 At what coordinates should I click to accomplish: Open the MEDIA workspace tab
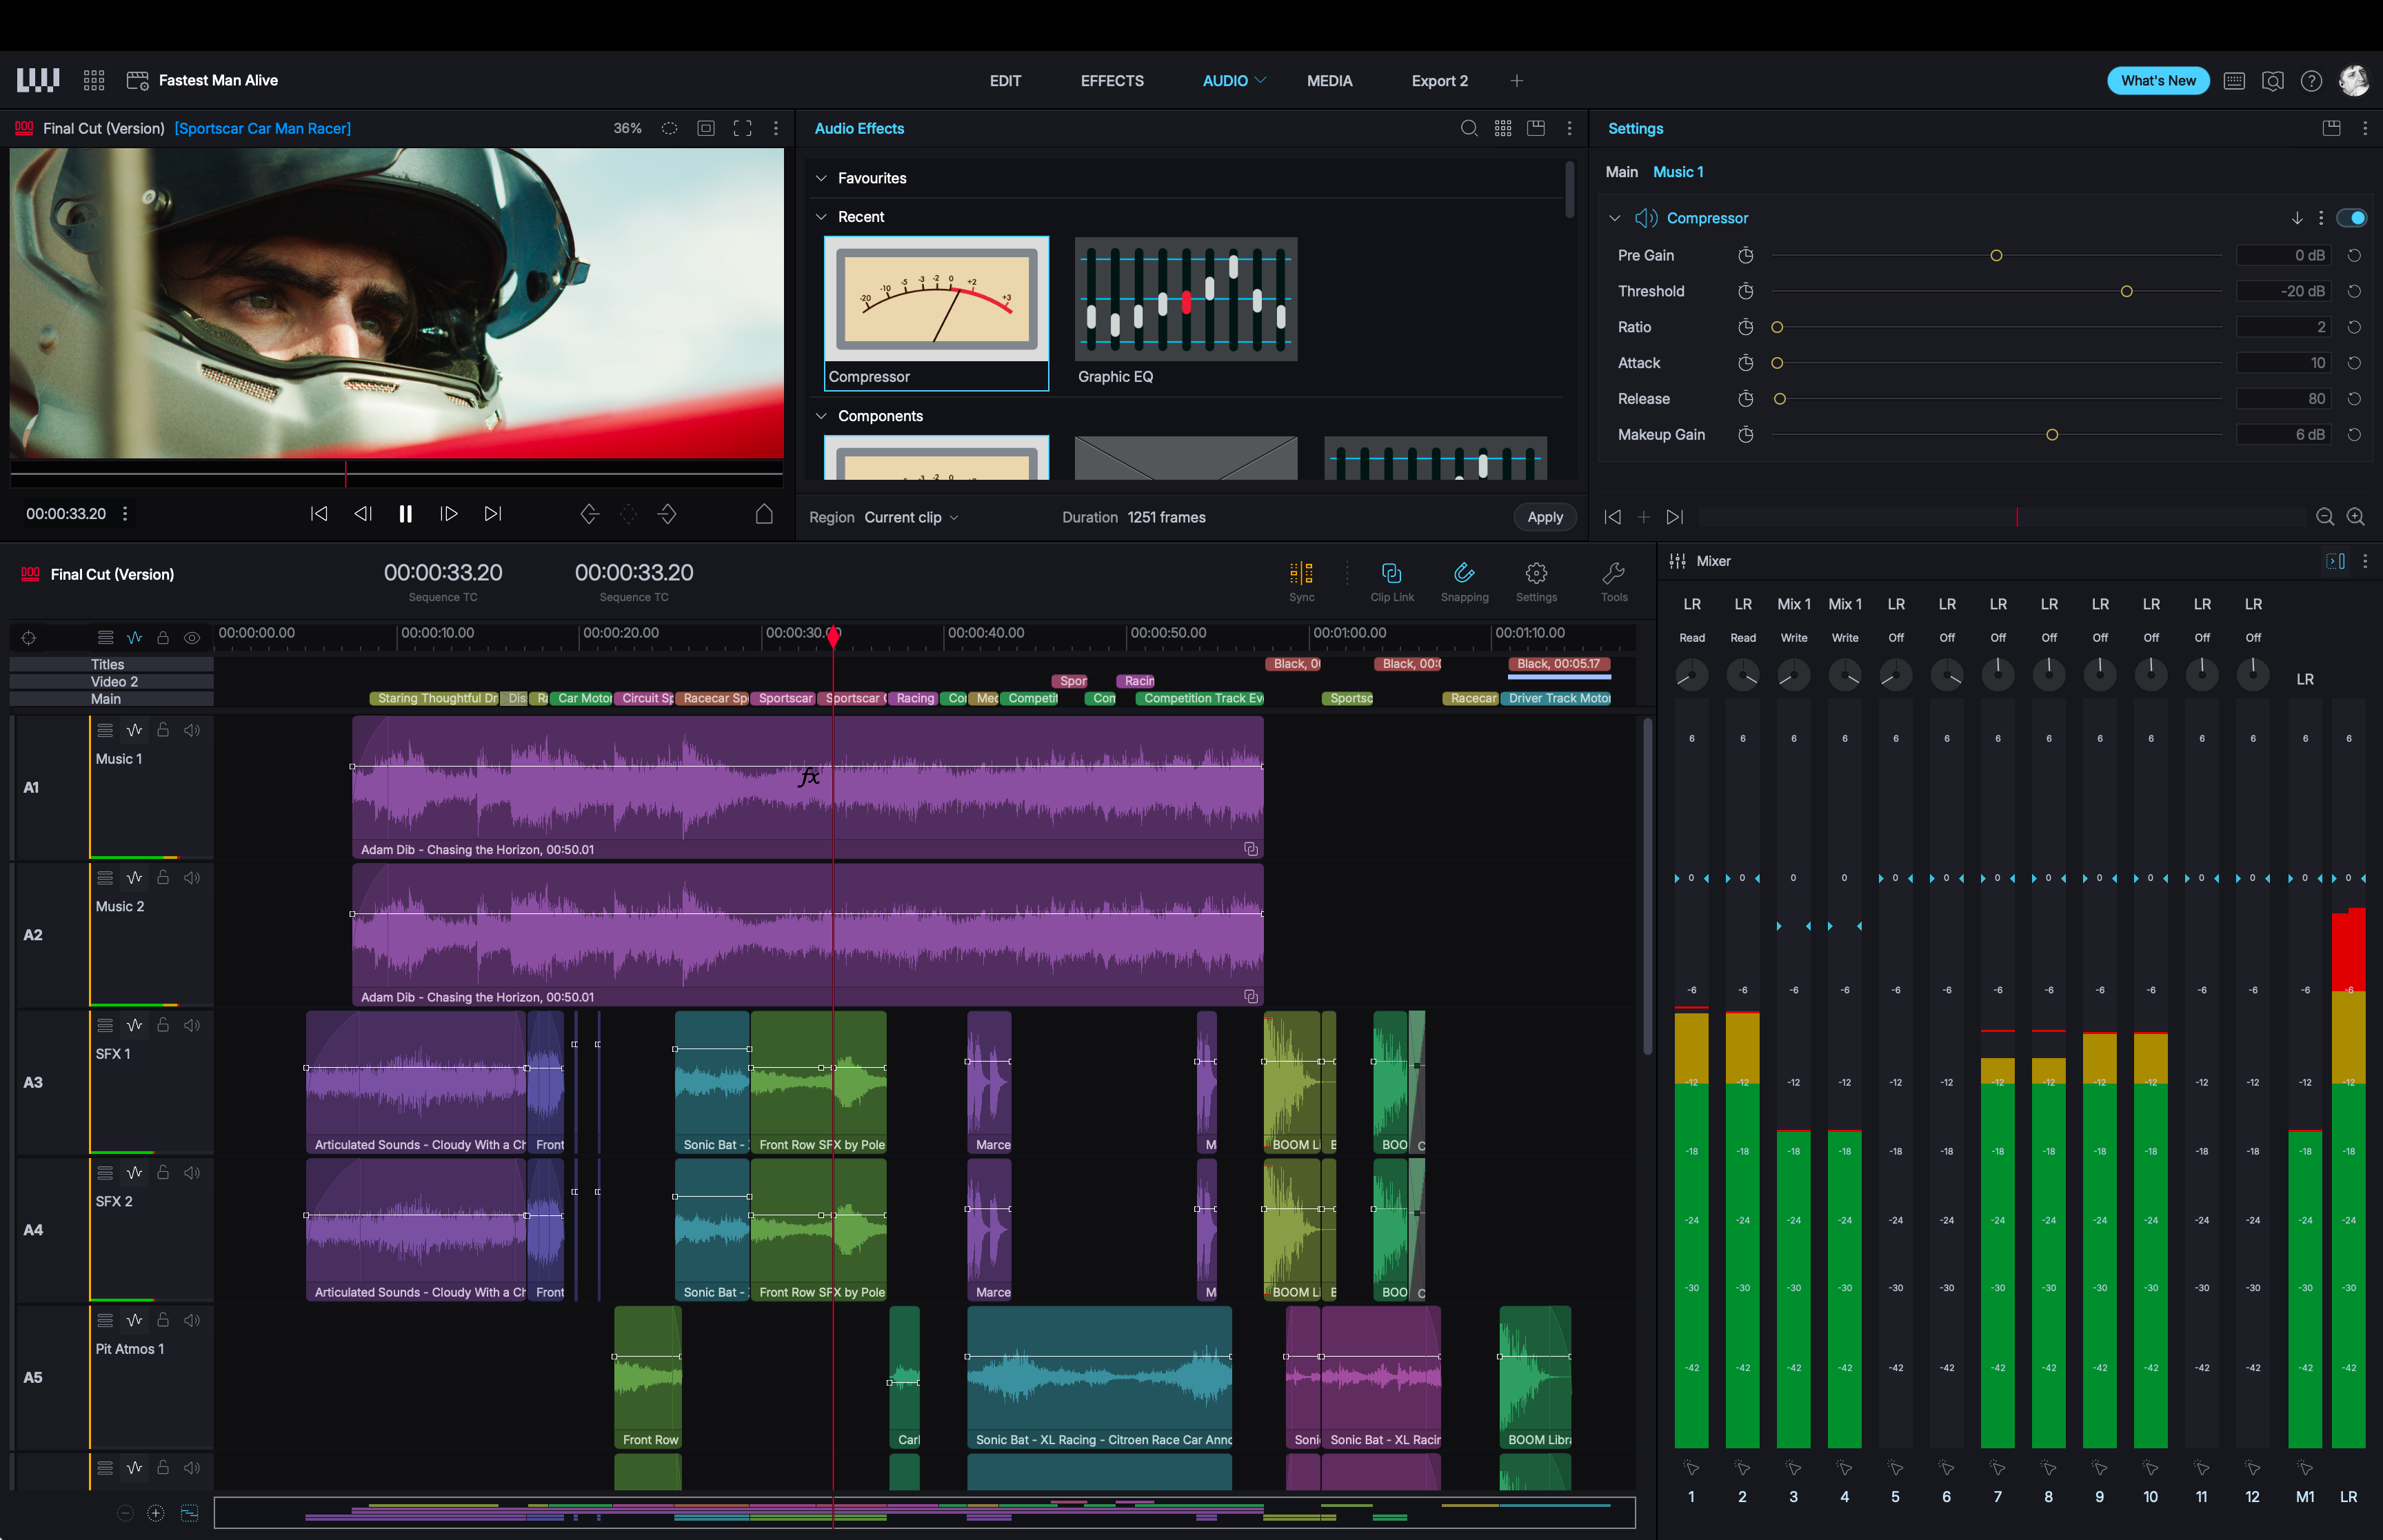(1329, 81)
